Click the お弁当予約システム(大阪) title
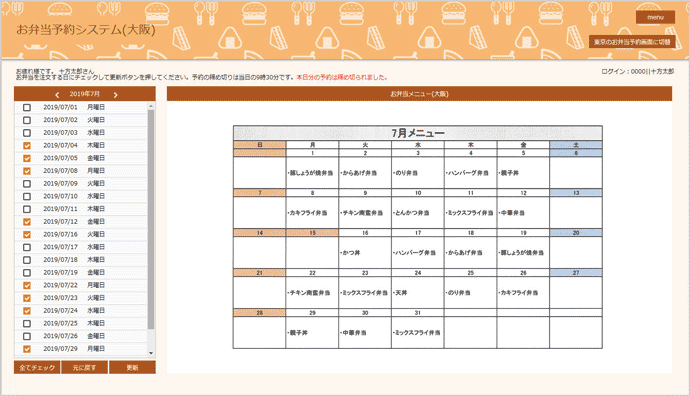Viewport: 690px width, 396px height. click(86, 29)
